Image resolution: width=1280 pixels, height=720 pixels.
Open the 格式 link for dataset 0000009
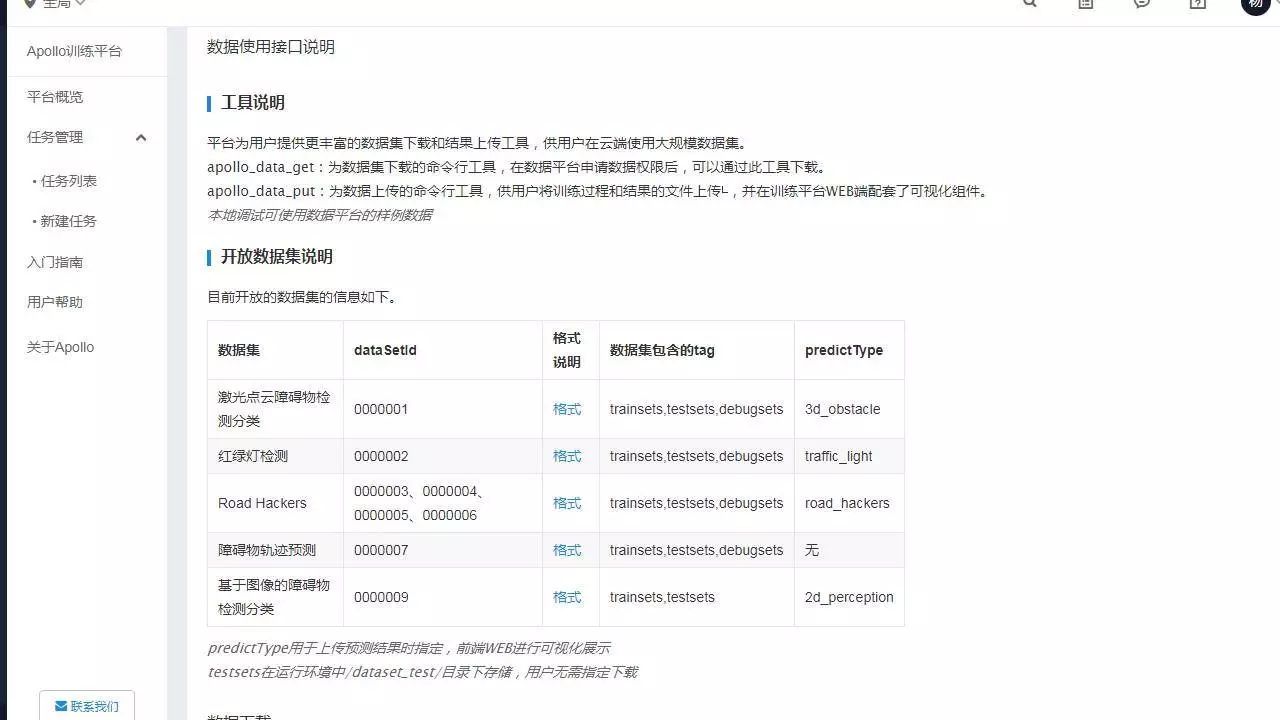567,597
